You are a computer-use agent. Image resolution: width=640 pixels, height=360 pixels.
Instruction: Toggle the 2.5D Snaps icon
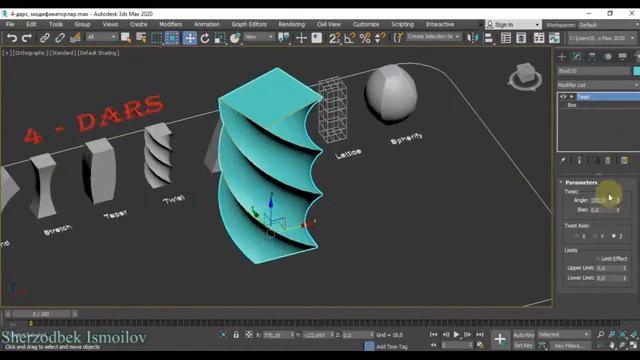click(x=334, y=38)
